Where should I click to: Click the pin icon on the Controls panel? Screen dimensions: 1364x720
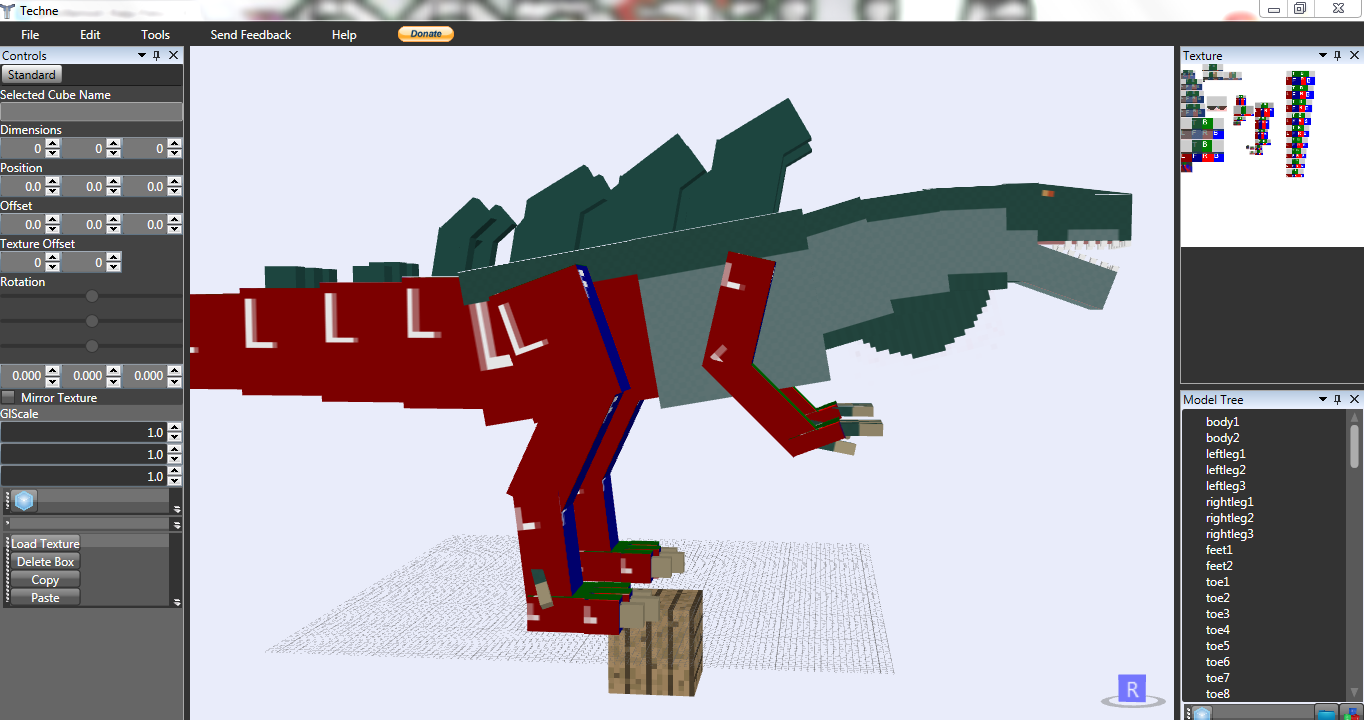pyautogui.click(x=156, y=55)
